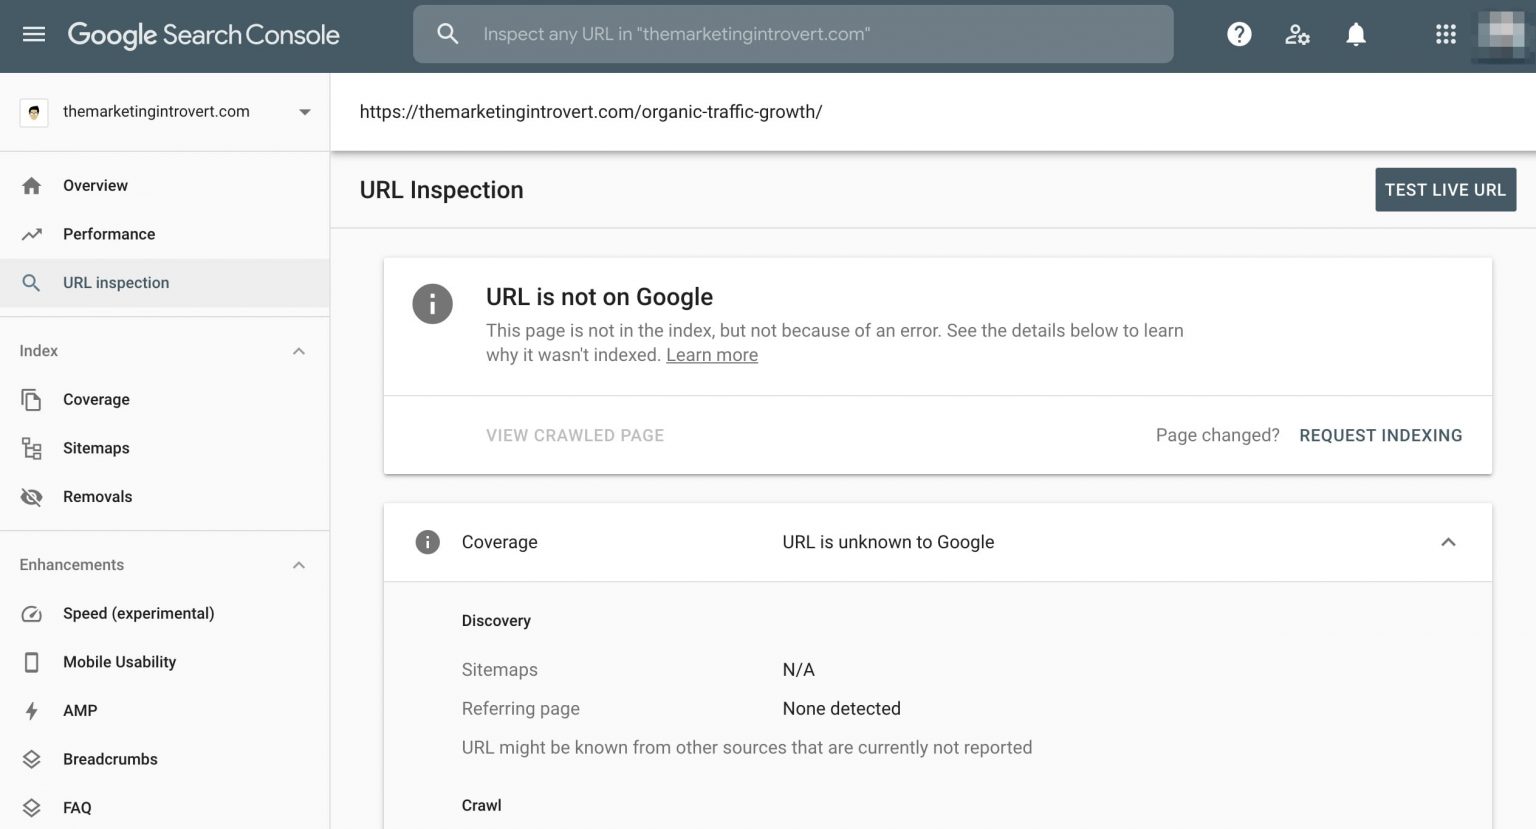Click the REQUEST INDEXING button
The image size is (1536, 829).
pos(1380,435)
